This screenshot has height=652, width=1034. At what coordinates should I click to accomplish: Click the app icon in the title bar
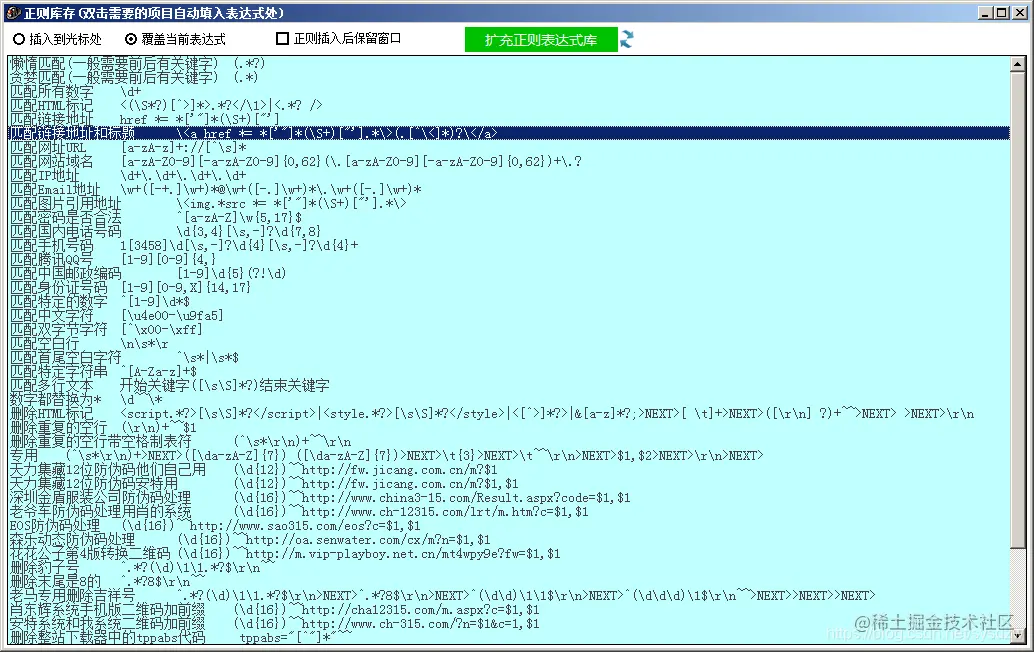click(x=13, y=13)
